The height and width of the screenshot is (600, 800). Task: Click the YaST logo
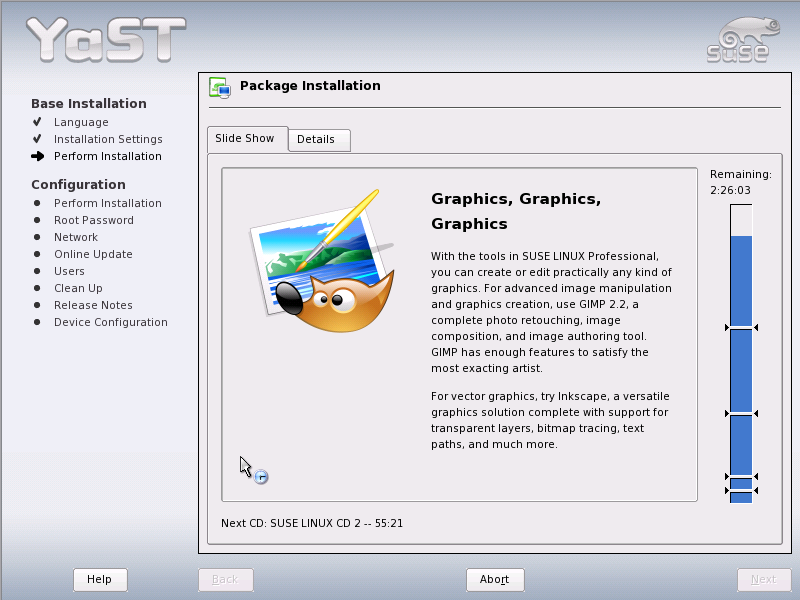click(x=106, y=39)
